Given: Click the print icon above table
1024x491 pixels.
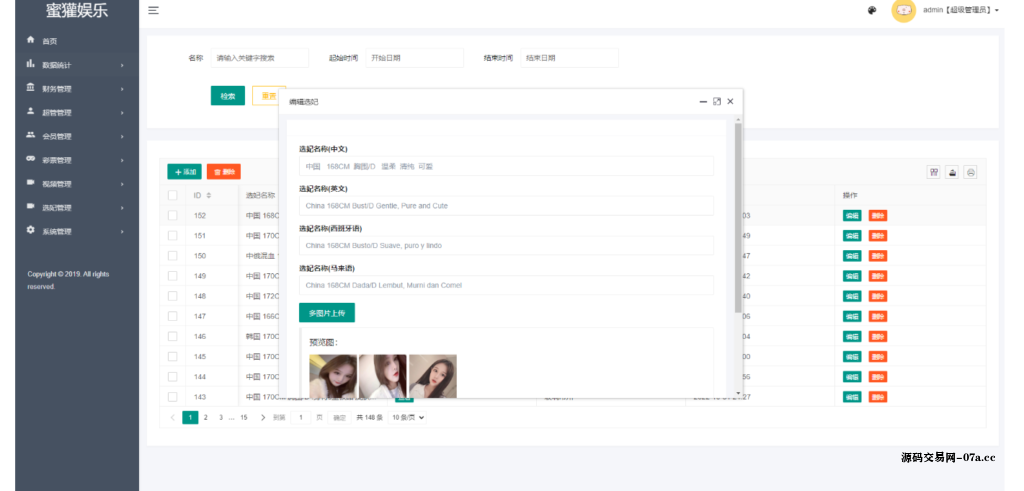Looking at the screenshot, I should pos(970,172).
